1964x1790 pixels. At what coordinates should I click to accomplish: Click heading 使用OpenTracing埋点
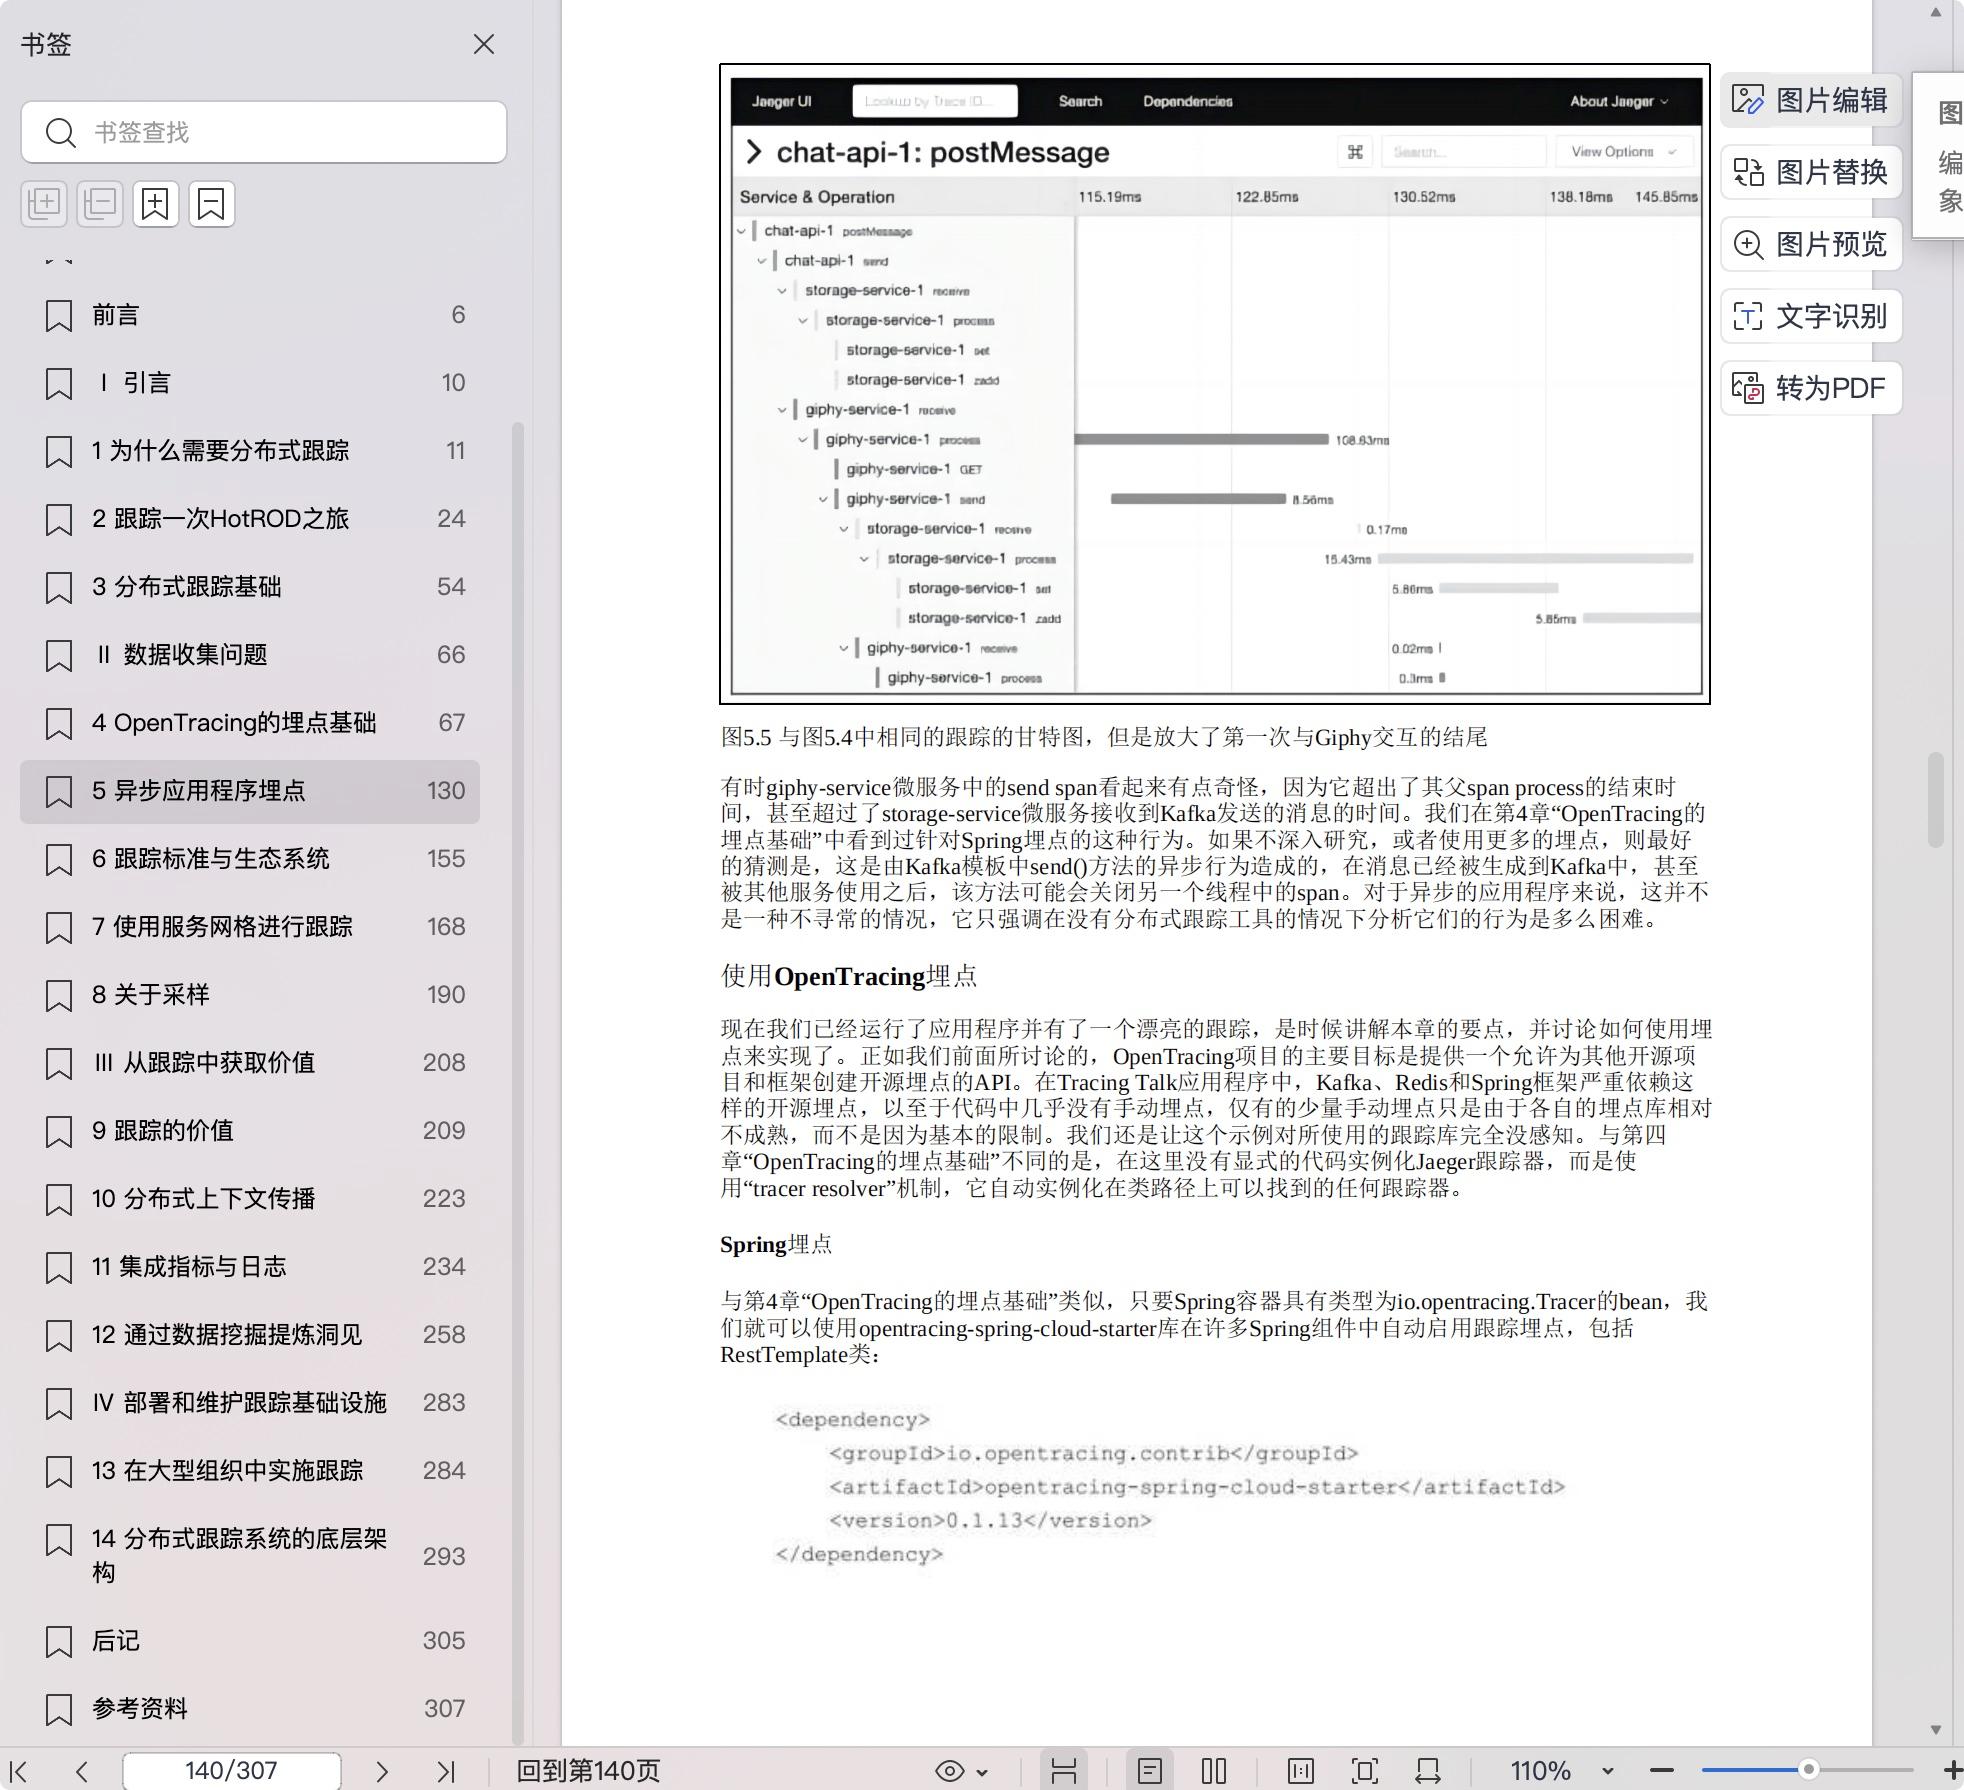(849, 977)
